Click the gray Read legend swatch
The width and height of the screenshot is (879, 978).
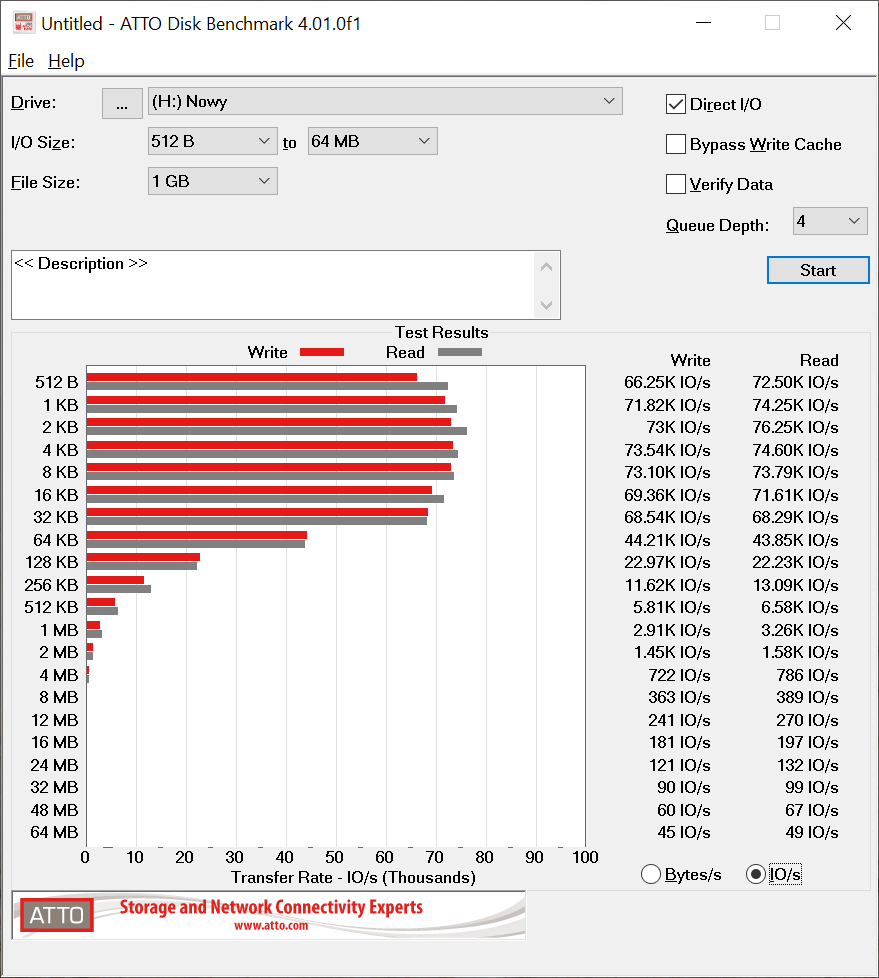(x=460, y=352)
